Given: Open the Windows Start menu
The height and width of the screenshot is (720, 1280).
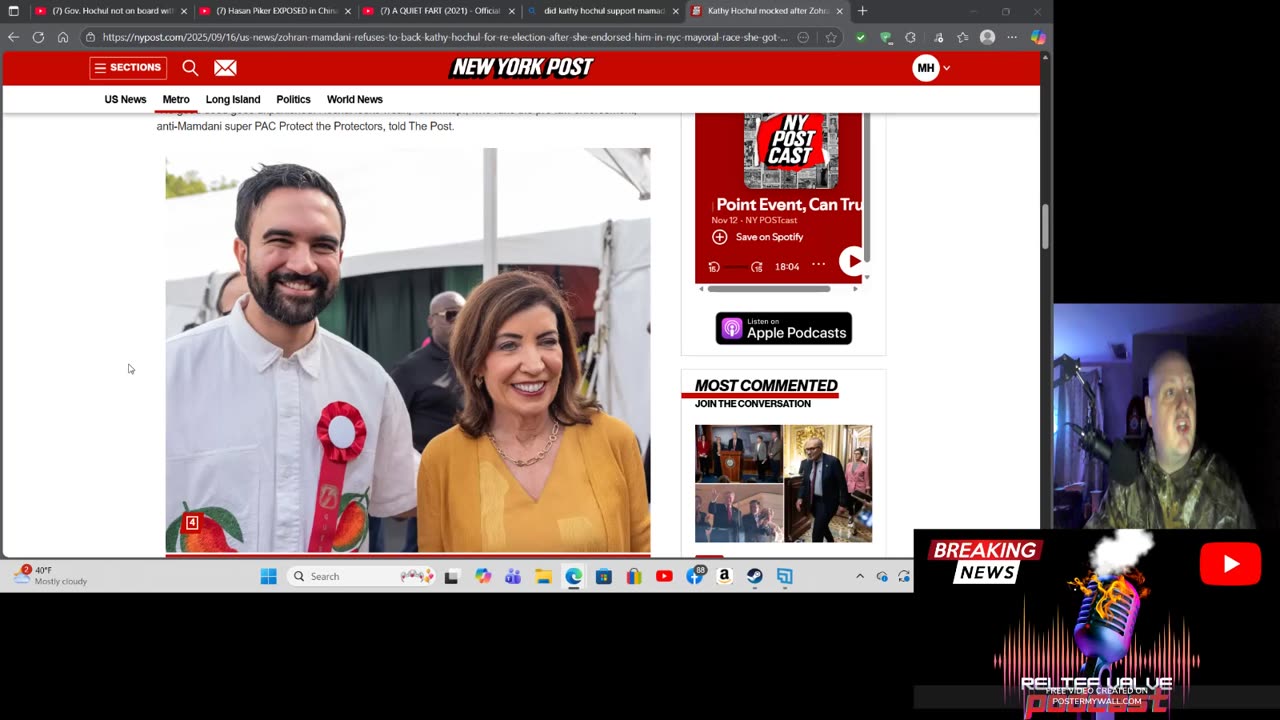Looking at the screenshot, I should [x=268, y=576].
